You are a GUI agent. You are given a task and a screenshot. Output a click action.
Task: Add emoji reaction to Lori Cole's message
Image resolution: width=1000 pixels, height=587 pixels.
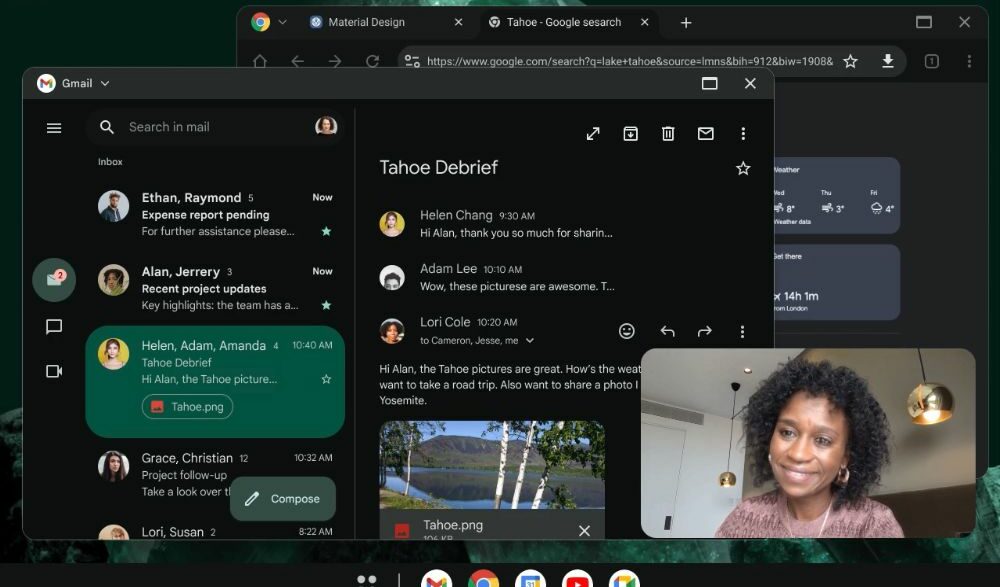point(627,331)
